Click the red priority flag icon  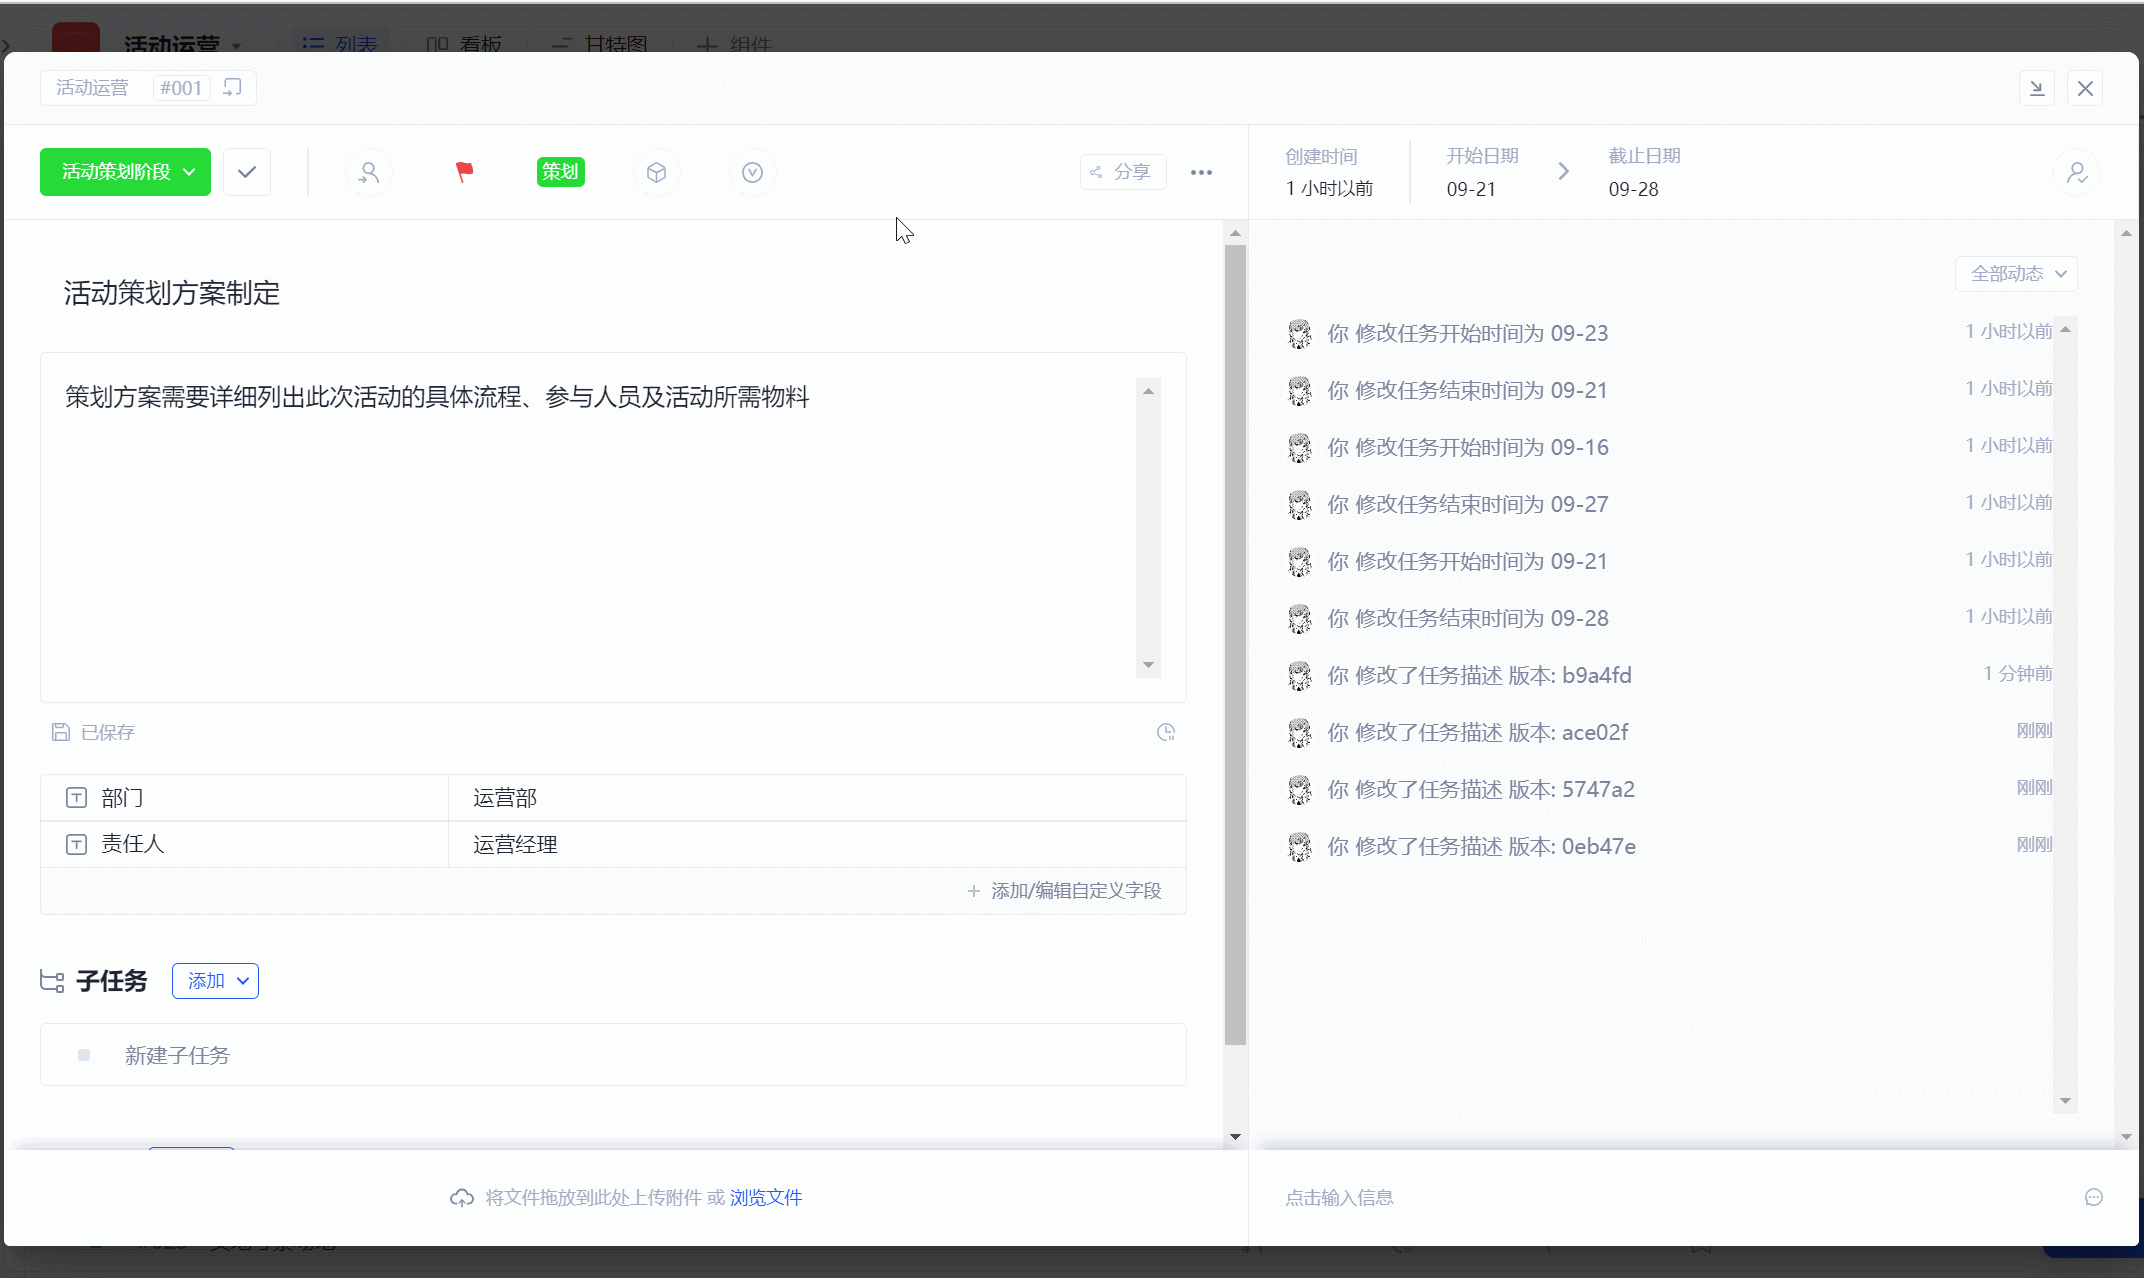pos(464,172)
